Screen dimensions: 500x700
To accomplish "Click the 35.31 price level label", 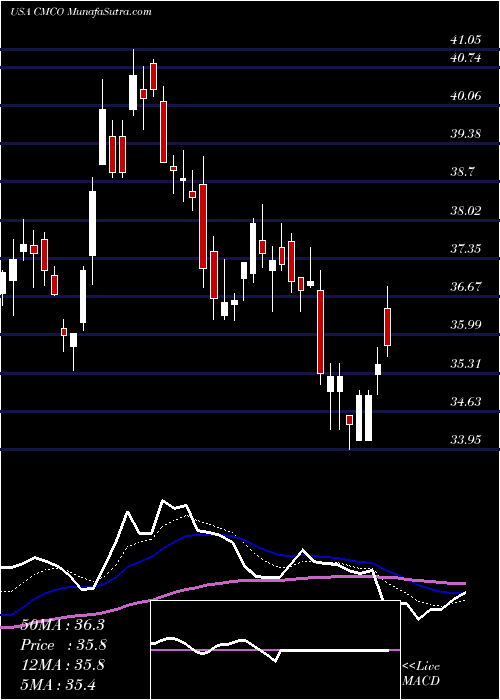I will pyautogui.click(x=466, y=363).
